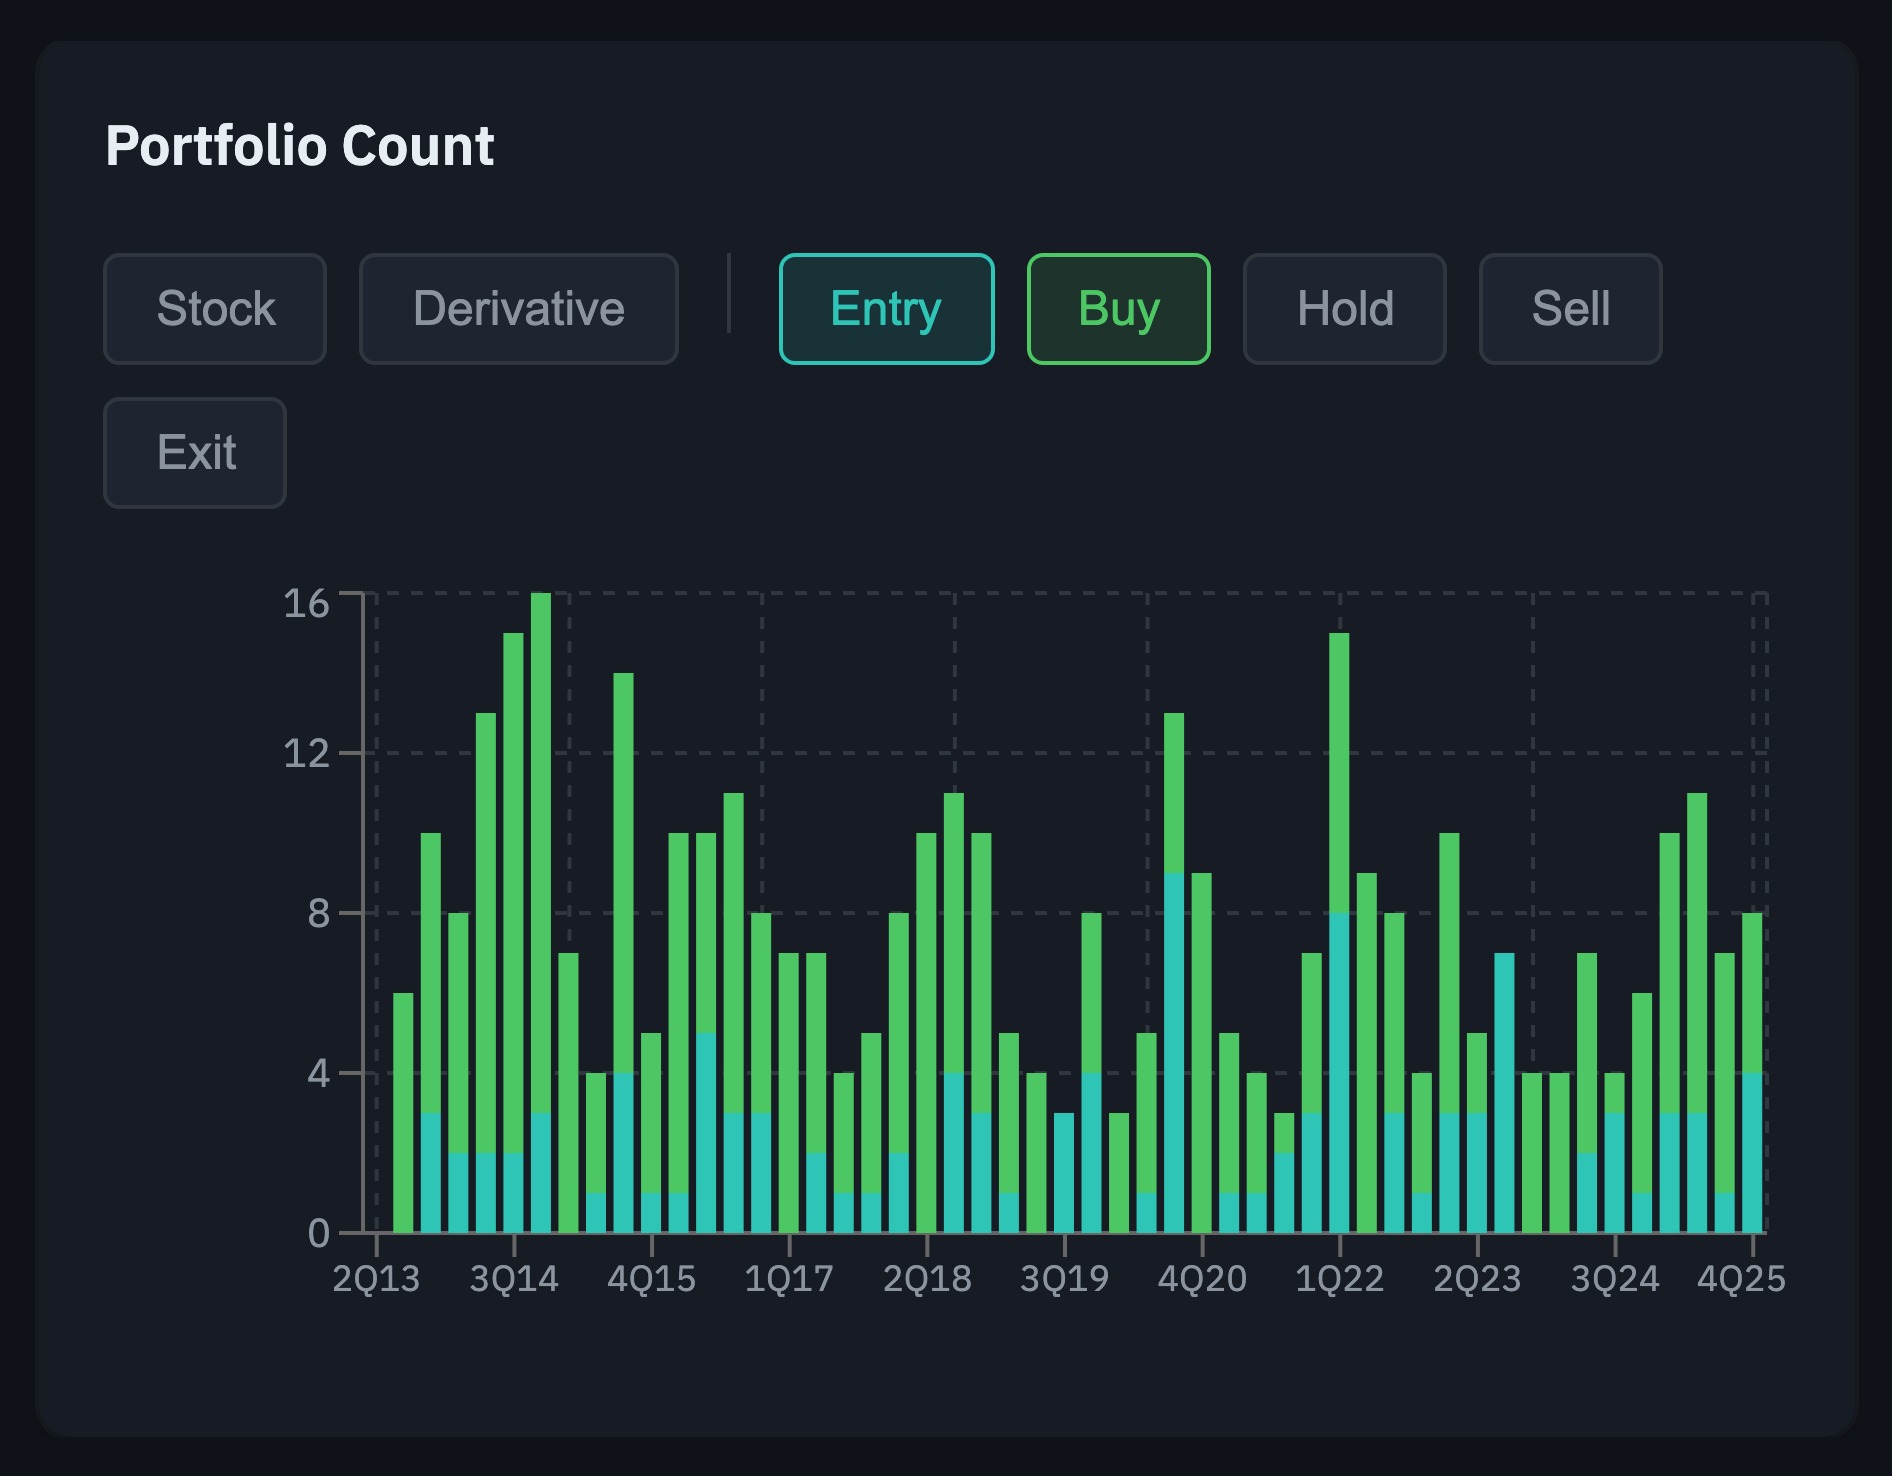Click the 2Q23 x-axis label
1892x1476 pixels.
tap(1477, 1279)
